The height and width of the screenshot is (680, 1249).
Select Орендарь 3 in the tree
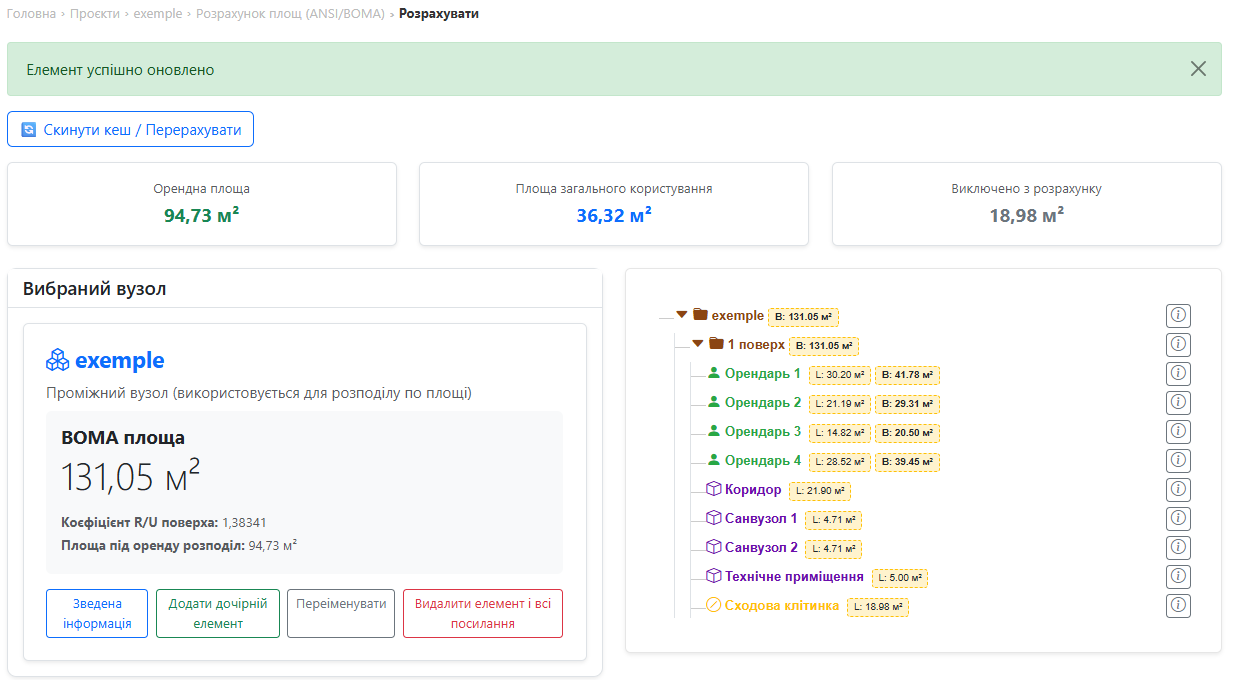[x=763, y=432]
